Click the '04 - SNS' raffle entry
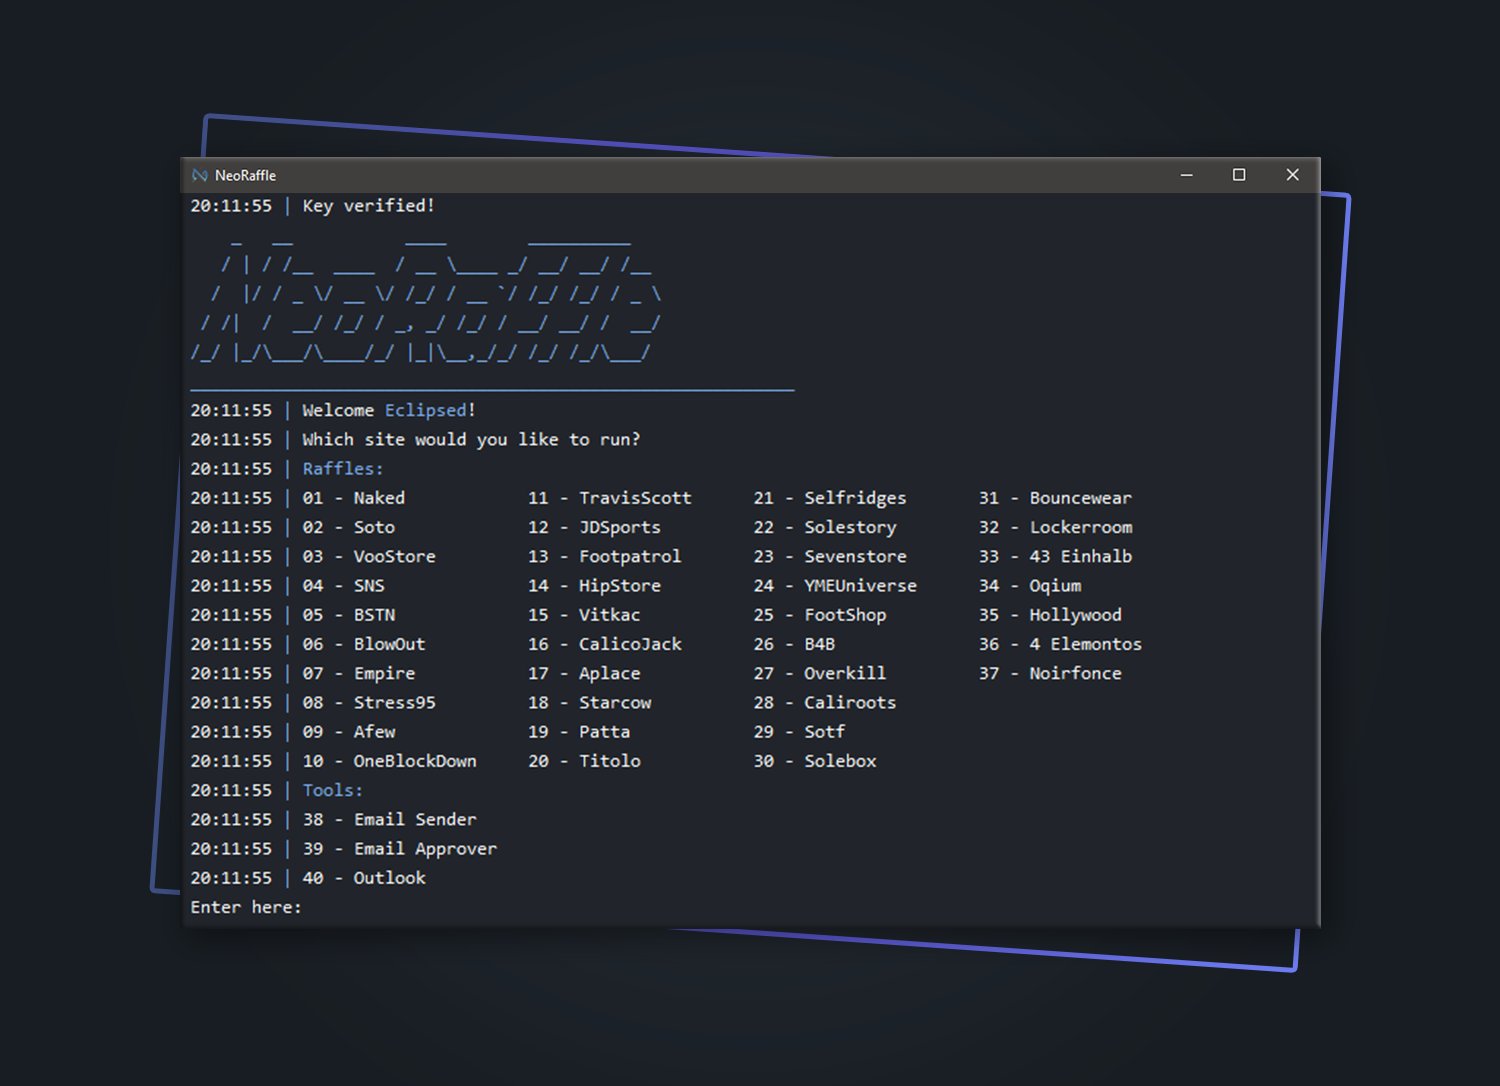 coord(343,586)
